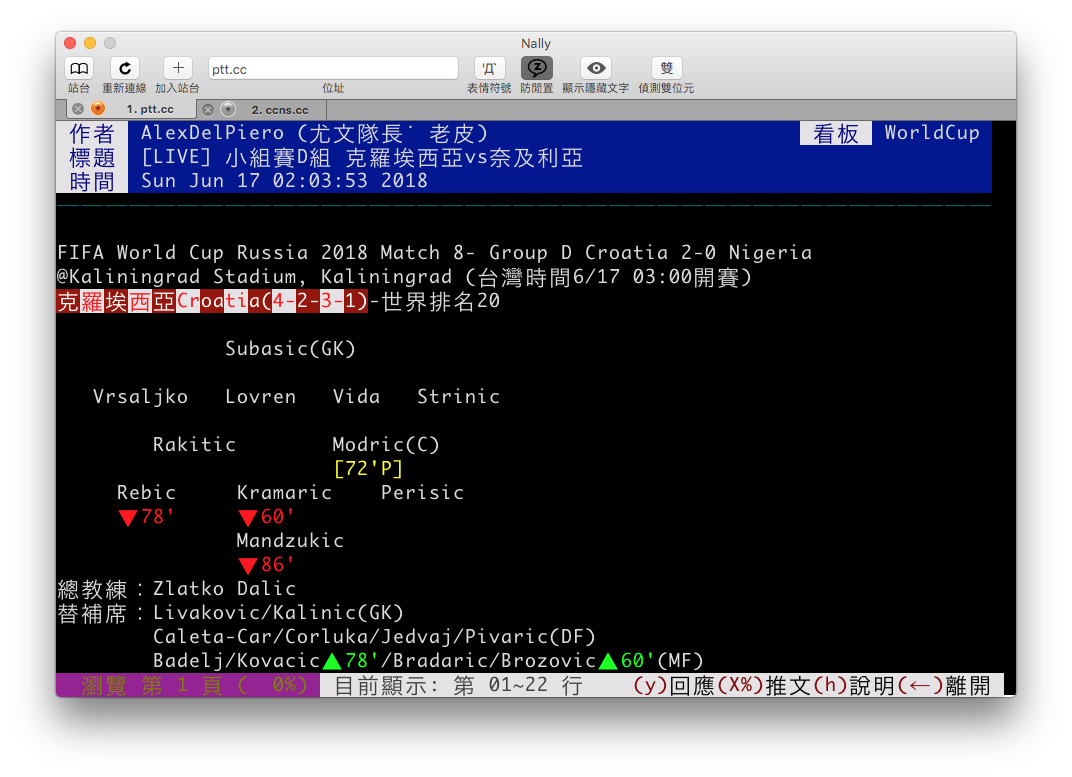Click the red 60' substitution marker under Kramaric

[266, 517]
